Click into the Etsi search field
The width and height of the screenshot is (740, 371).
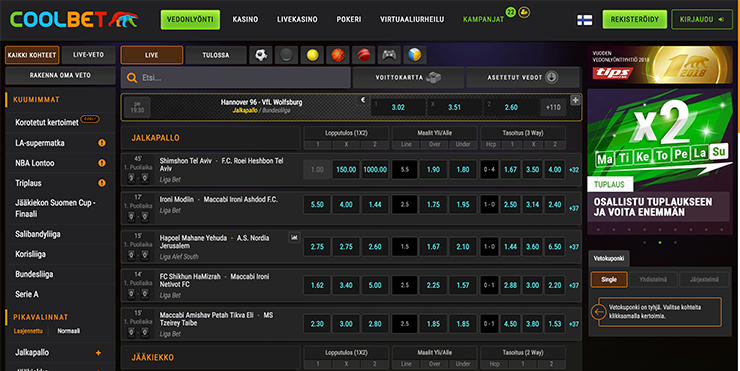[x=235, y=77]
